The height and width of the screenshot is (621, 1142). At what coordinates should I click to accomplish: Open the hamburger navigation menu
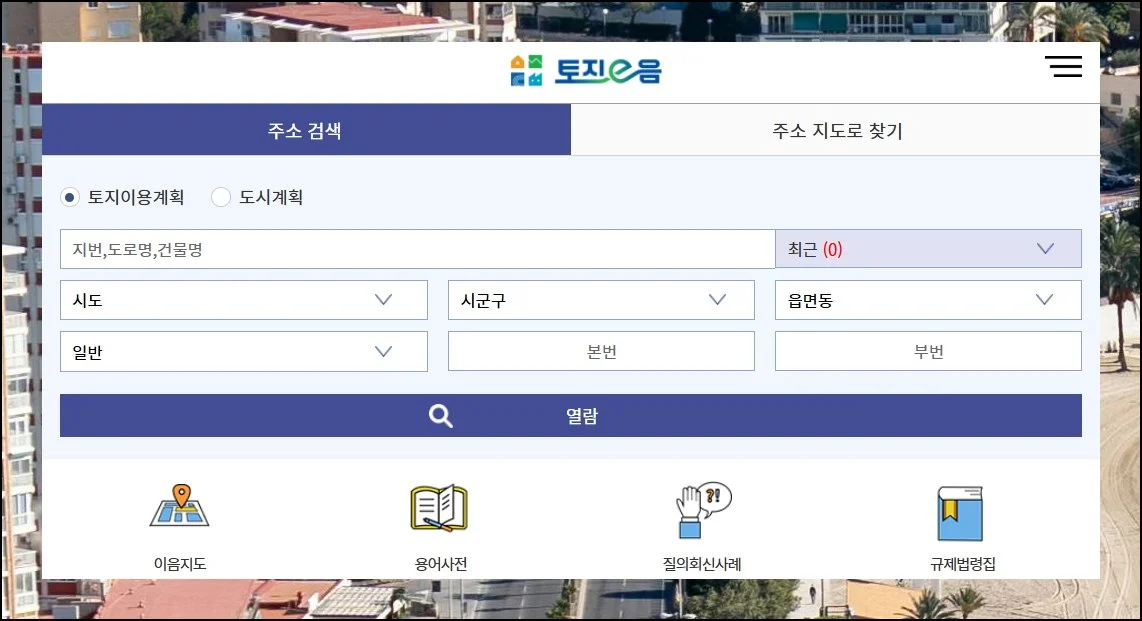(x=1063, y=66)
